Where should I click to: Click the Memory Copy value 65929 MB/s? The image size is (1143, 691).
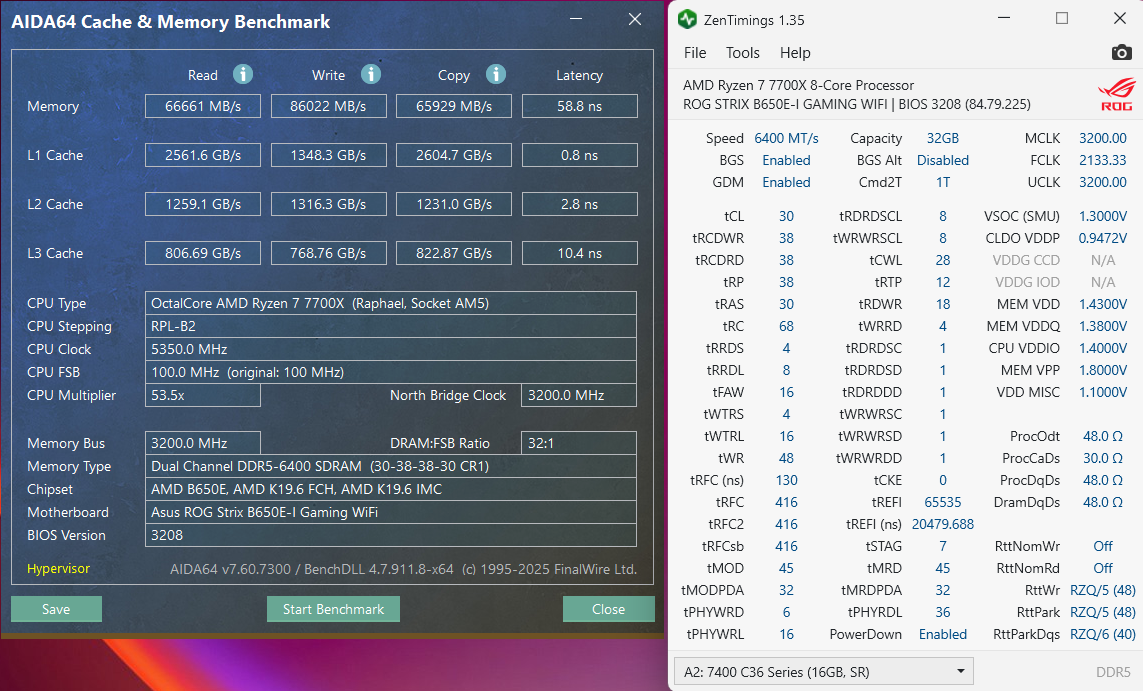tap(453, 106)
